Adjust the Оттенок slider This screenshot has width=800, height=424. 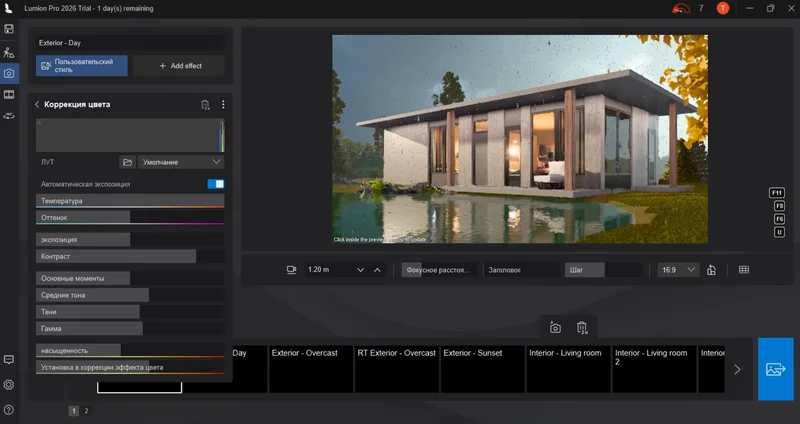tap(130, 218)
